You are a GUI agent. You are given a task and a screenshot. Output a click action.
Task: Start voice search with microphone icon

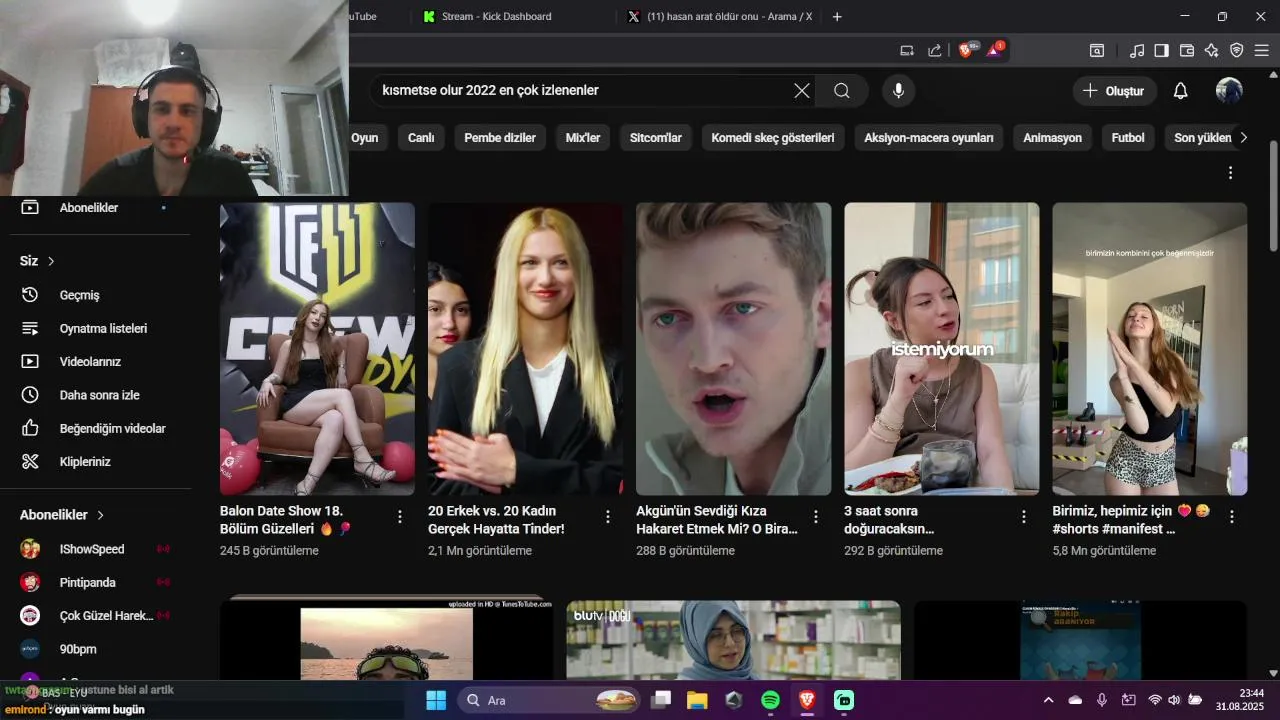click(898, 91)
